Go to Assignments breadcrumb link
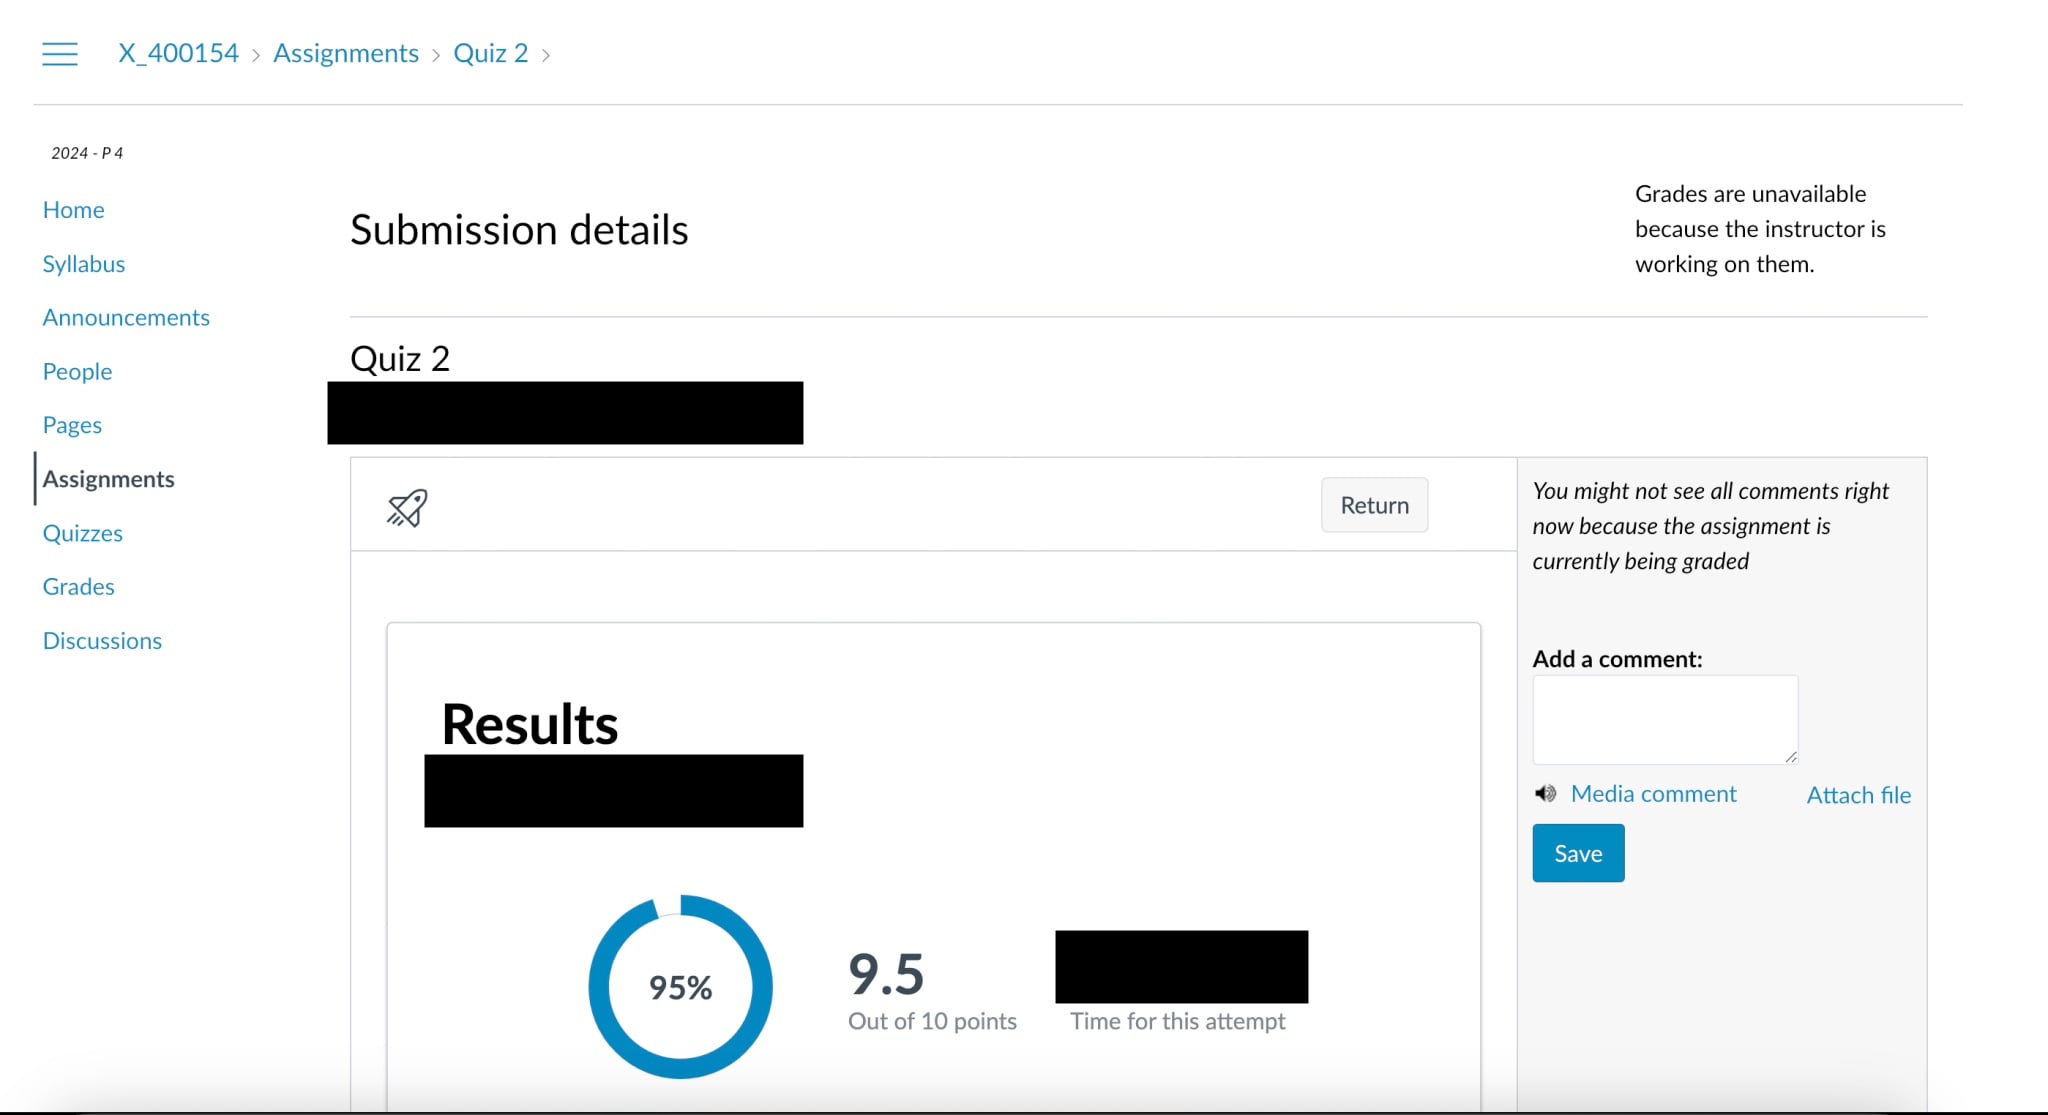This screenshot has height=1115, width=2048. pos(346,53)
